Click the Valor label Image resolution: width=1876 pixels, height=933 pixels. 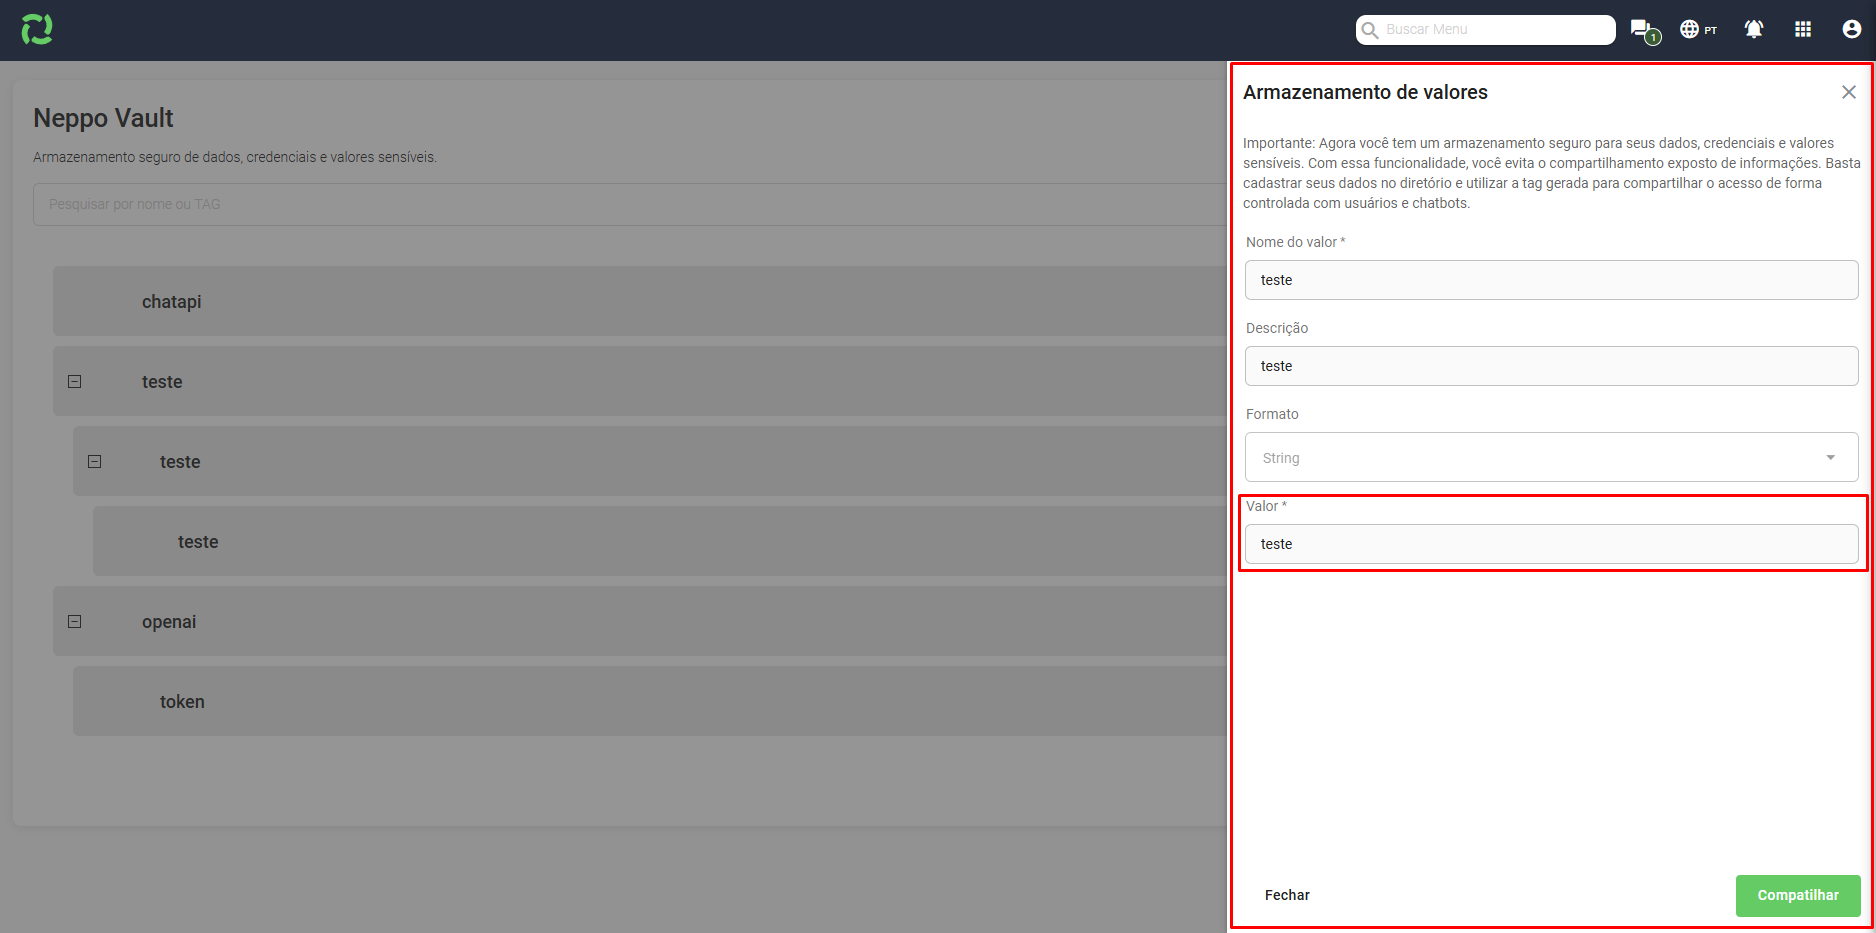pyautogui.click(x=1266, y=506)
